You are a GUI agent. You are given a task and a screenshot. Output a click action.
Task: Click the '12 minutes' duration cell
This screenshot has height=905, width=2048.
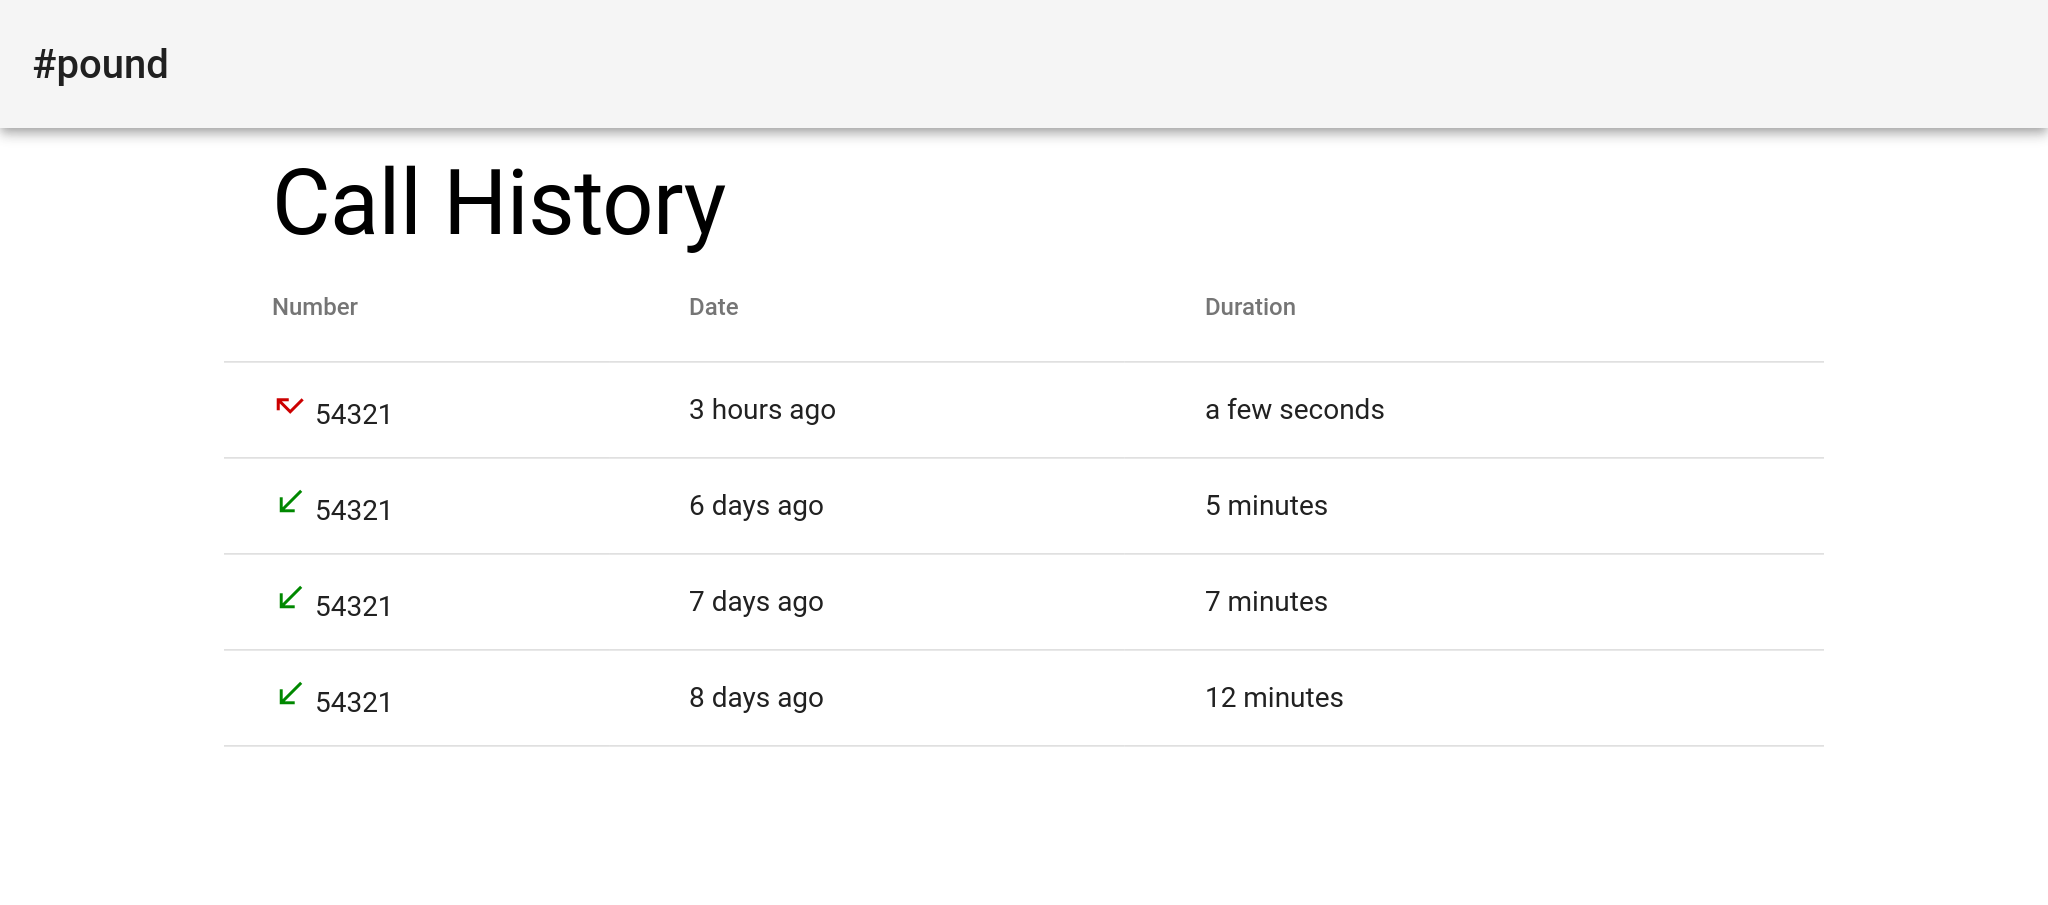1274,698
